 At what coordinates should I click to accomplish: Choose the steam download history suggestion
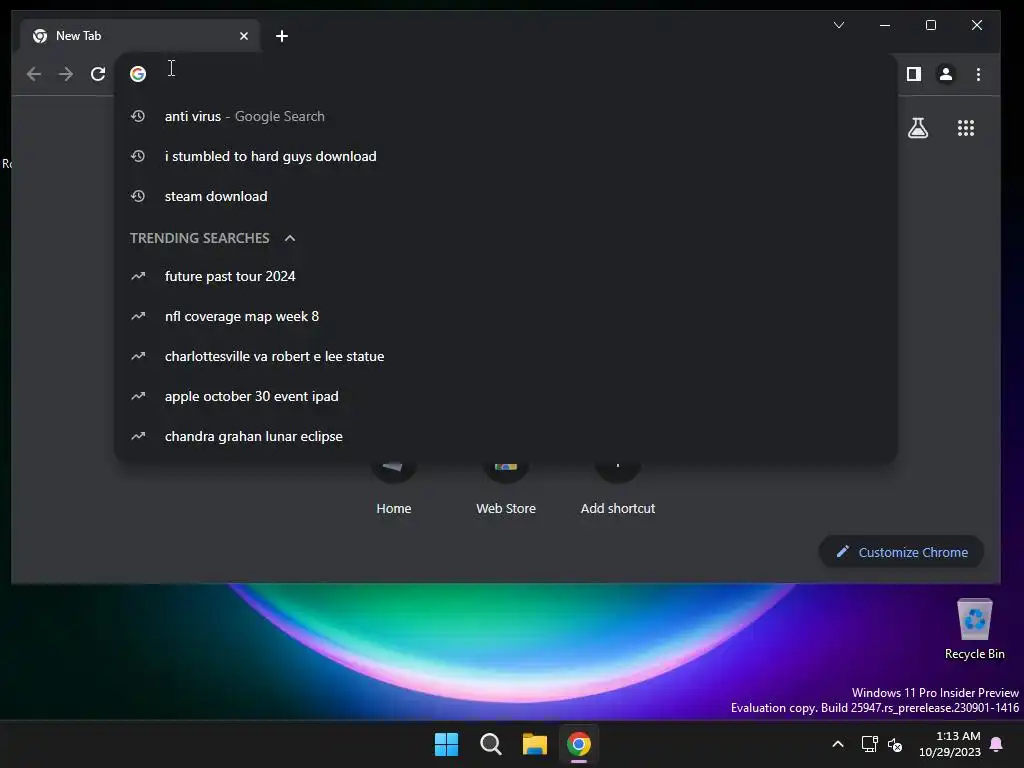[x=505, y=196]
